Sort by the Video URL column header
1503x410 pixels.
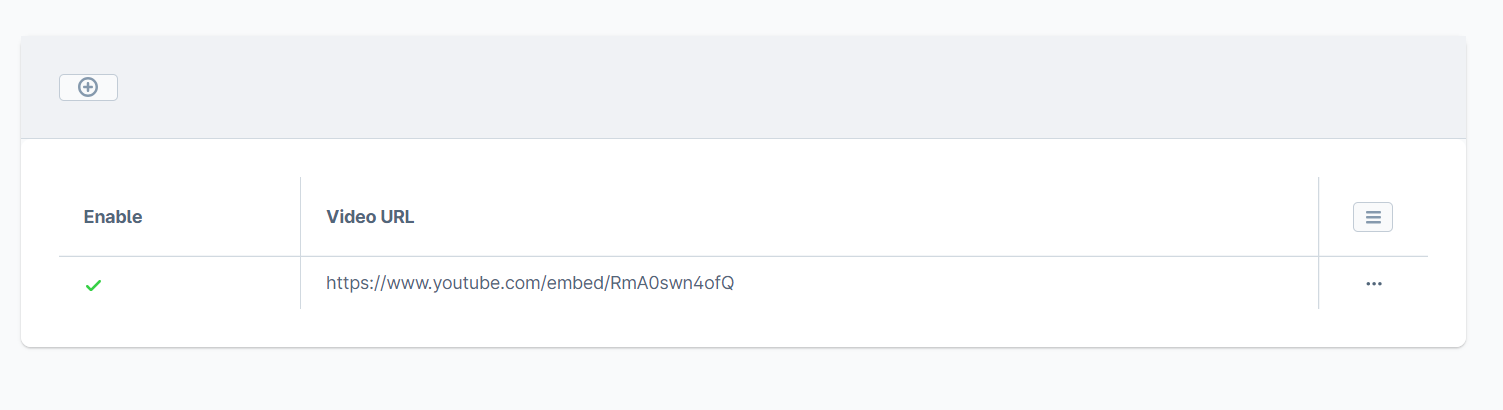[370, 217]
